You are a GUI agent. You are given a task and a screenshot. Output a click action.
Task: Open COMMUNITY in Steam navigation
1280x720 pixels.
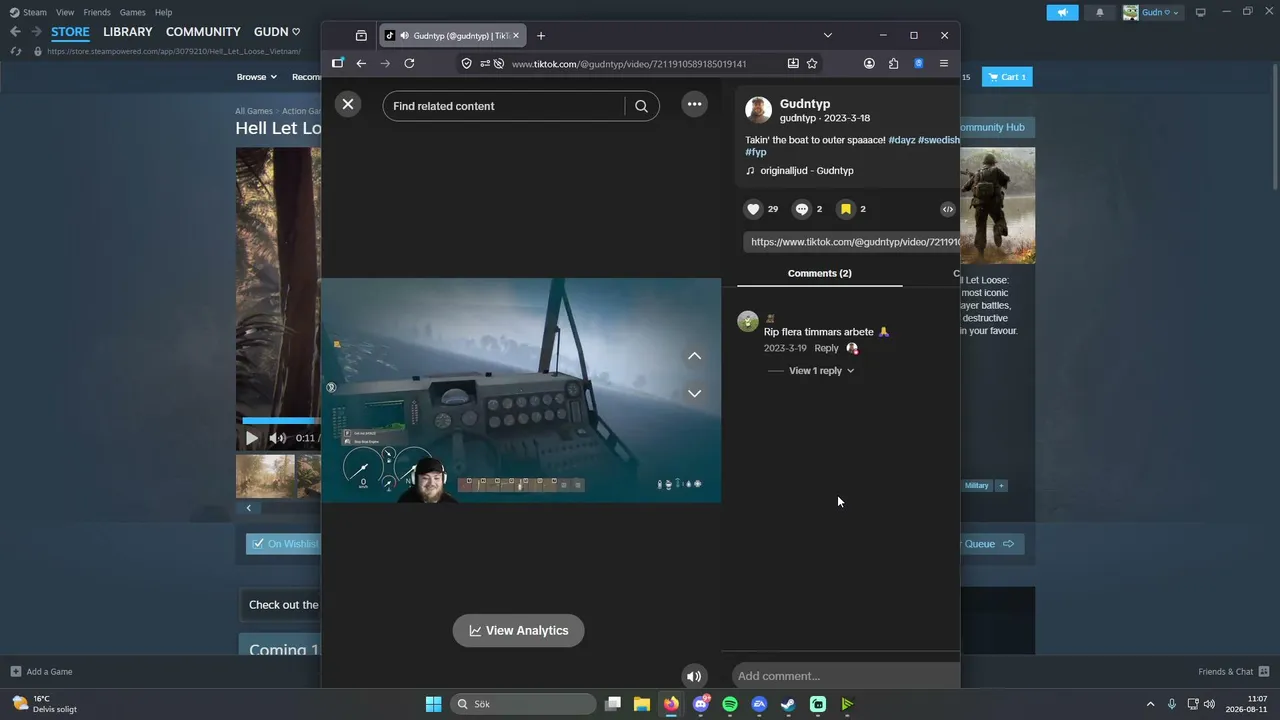click(x=203, y=32)
